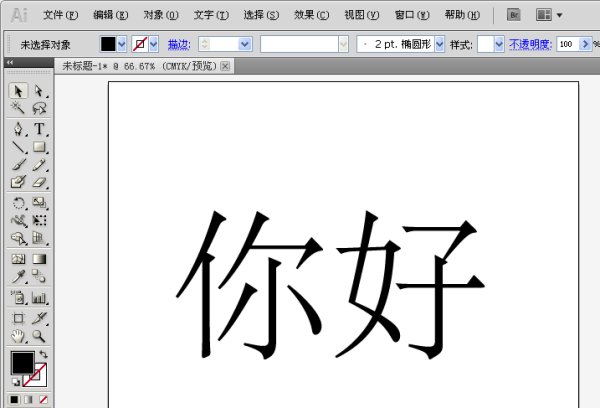Select the Artboard tool
600x408 pixels.
point(18,318)
